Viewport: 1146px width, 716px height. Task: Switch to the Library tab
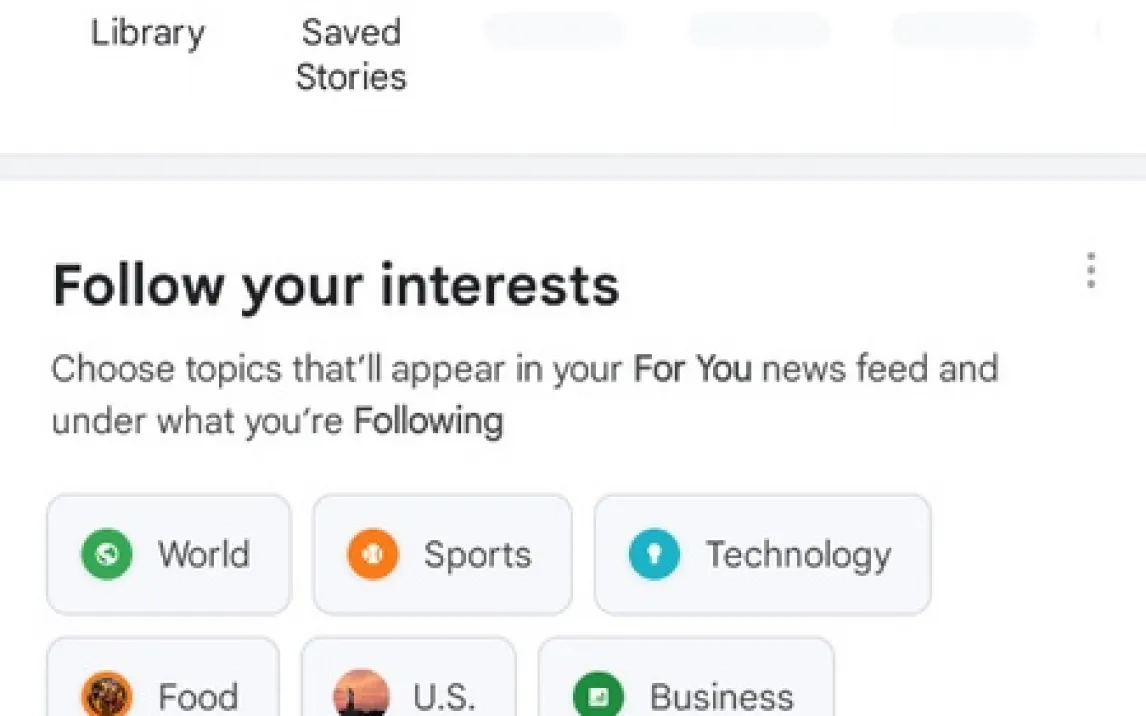pos(148,33)
